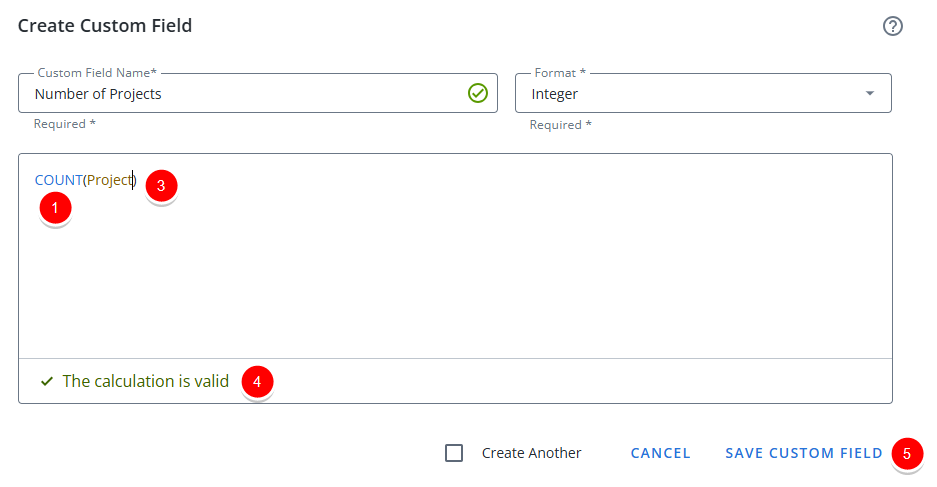Click SAVE CUSTOM FIELD

coord(804,453)
